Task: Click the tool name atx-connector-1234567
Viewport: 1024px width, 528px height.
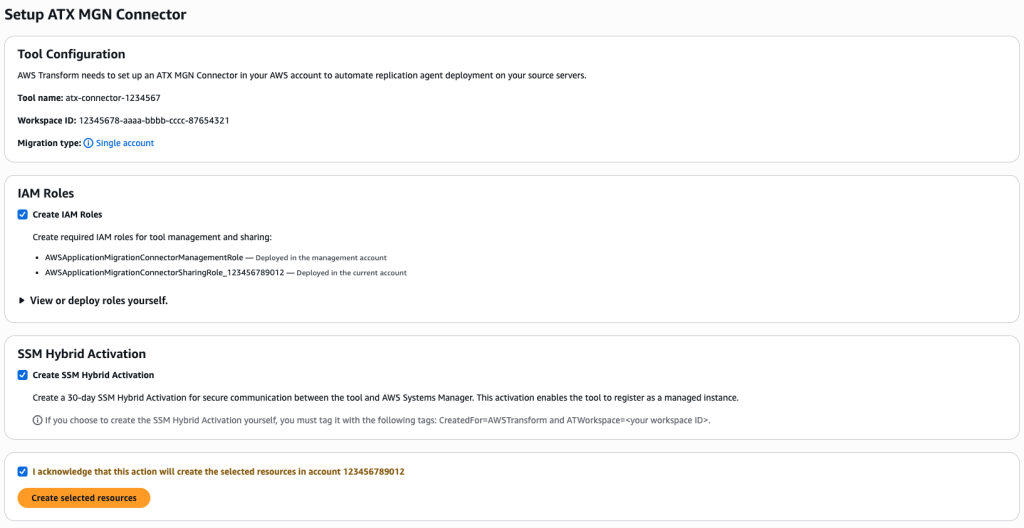Action: [113, 98]
